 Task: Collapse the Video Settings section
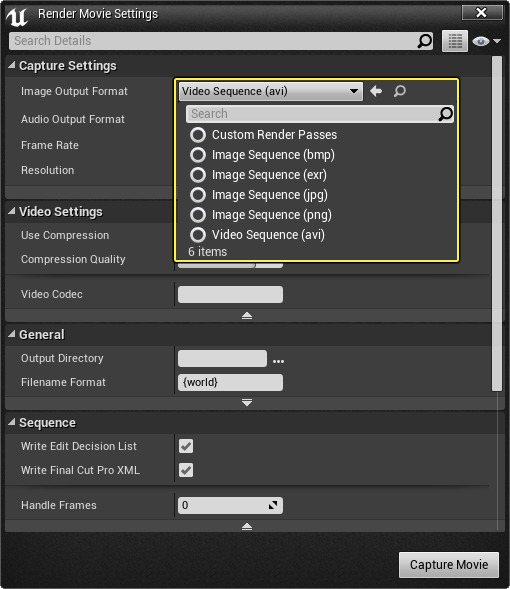(12, 211)
